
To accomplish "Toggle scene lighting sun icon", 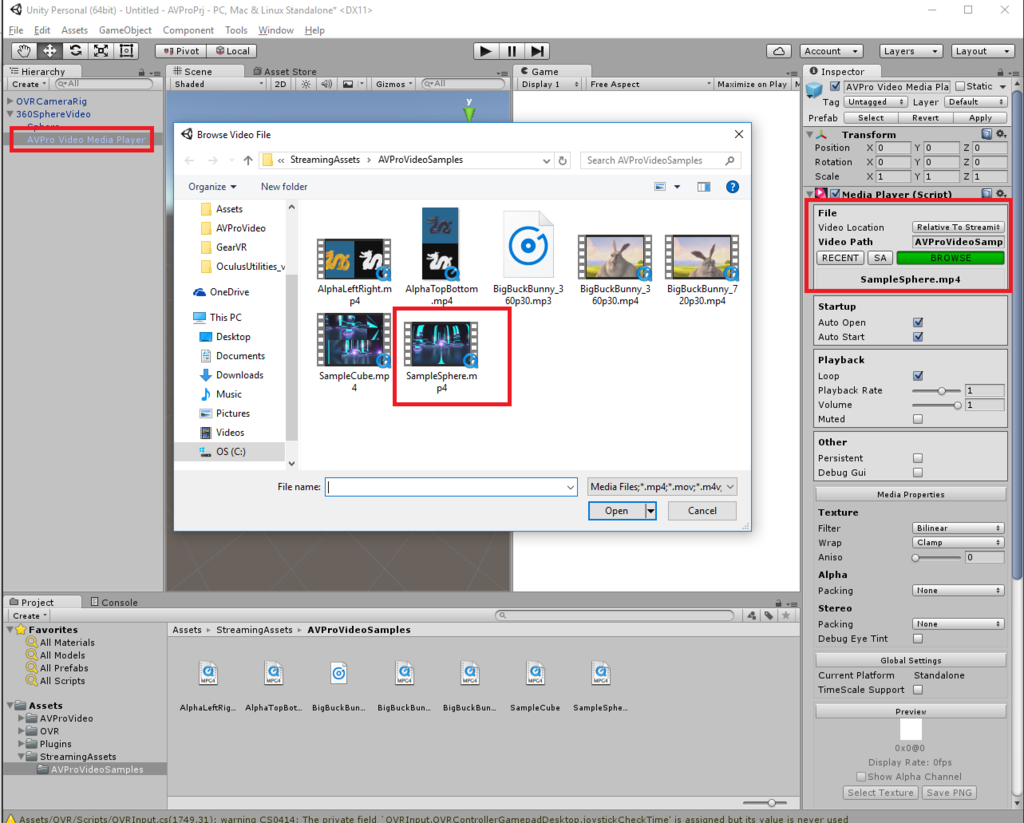I will coord(306,84).
